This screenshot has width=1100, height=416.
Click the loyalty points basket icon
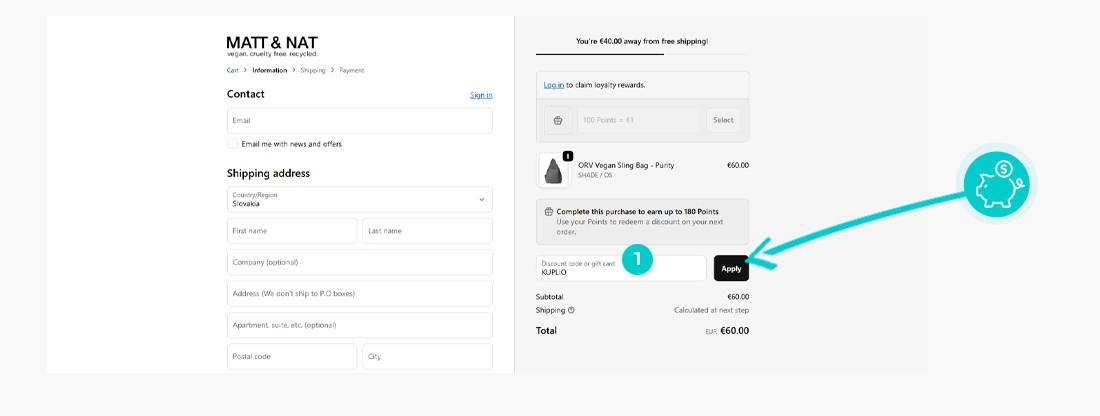coord(558,120)
